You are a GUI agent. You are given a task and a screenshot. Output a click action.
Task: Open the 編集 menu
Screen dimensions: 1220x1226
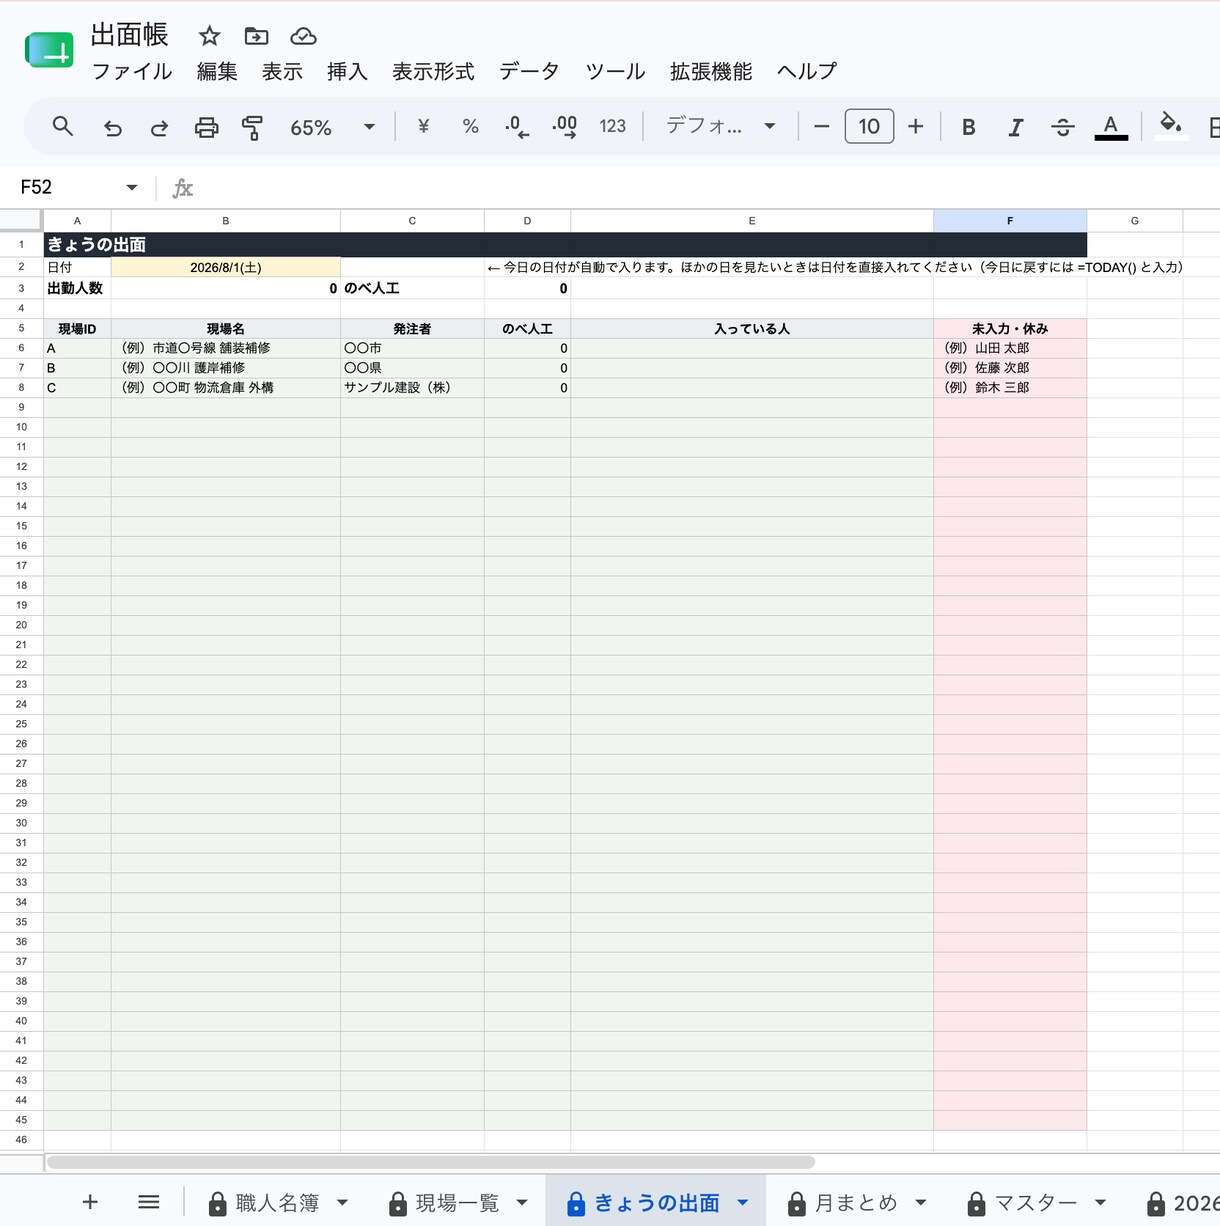pyautogui.click(x=217, y=72)
